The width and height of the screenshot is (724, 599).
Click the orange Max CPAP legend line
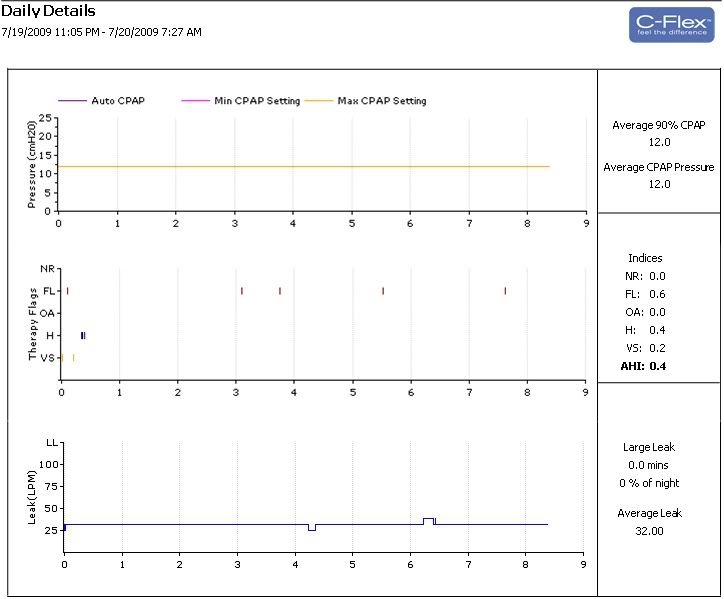319,101
